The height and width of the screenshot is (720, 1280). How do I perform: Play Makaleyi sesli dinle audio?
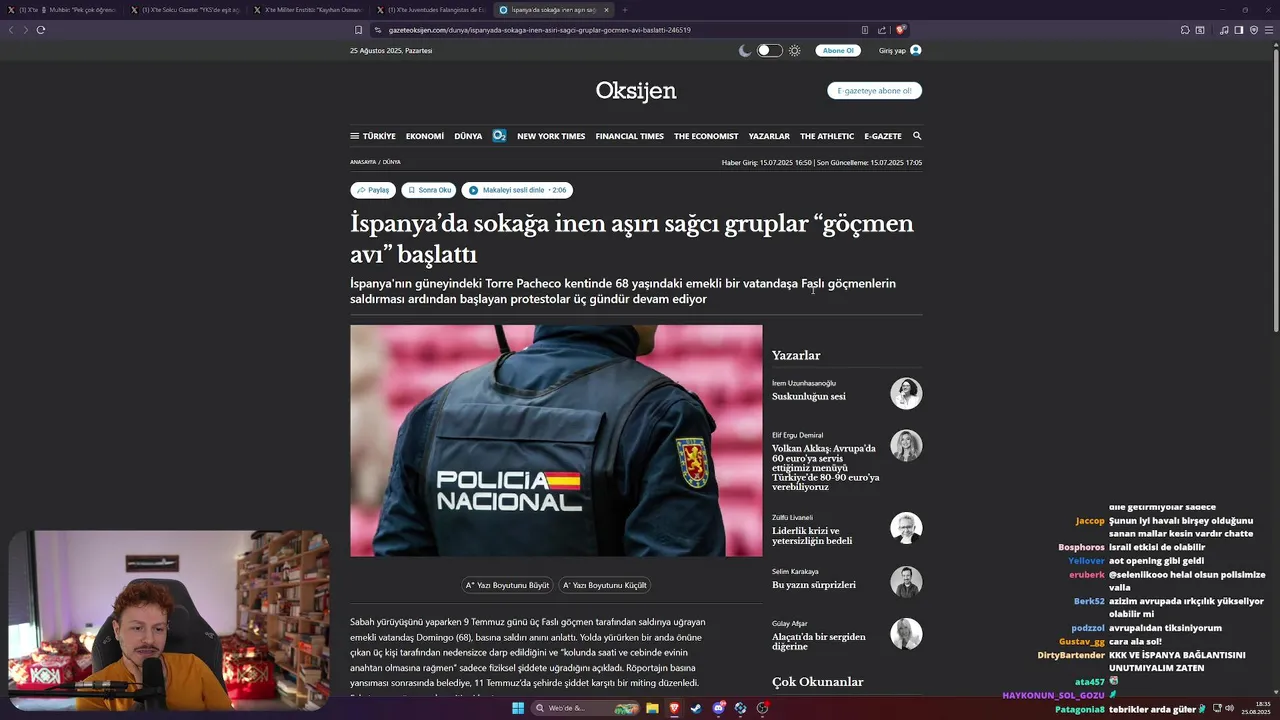517,190
